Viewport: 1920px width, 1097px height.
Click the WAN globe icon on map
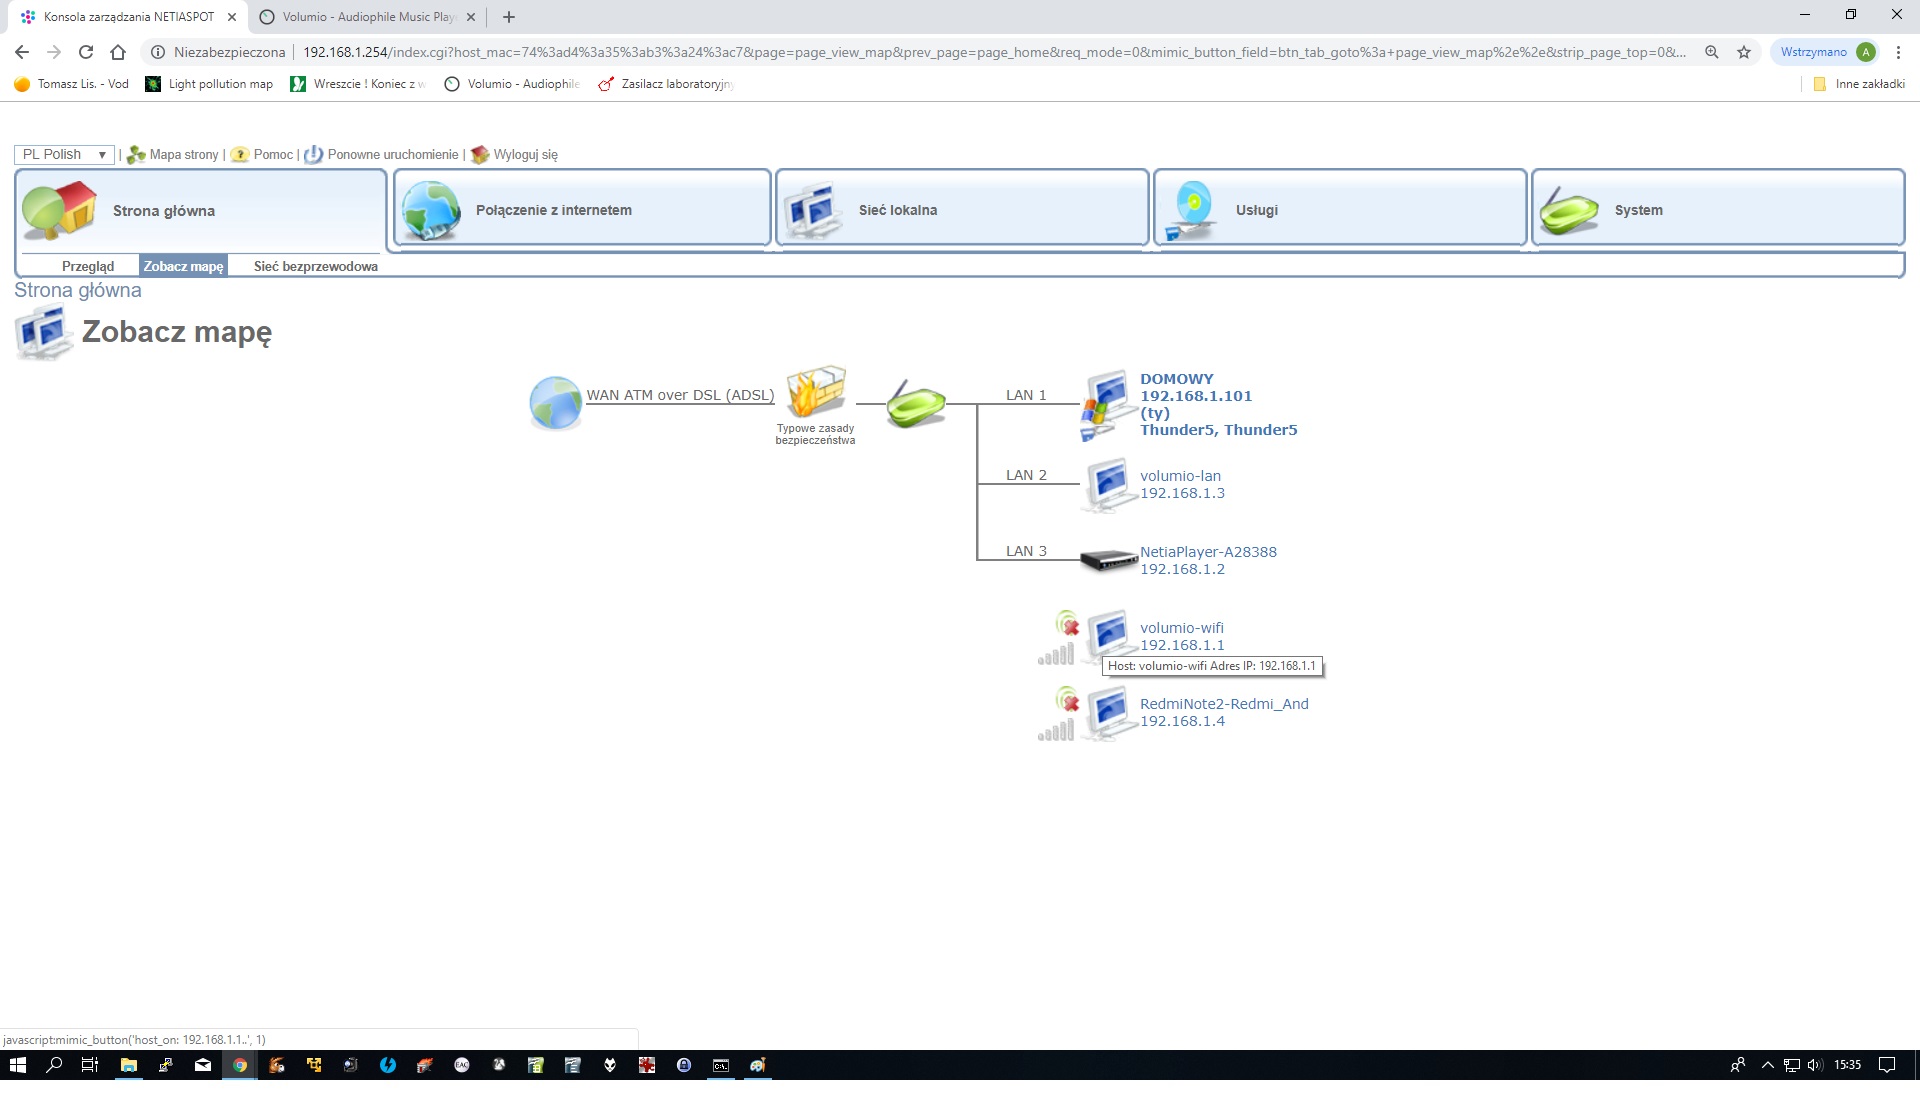coord(555,403)
